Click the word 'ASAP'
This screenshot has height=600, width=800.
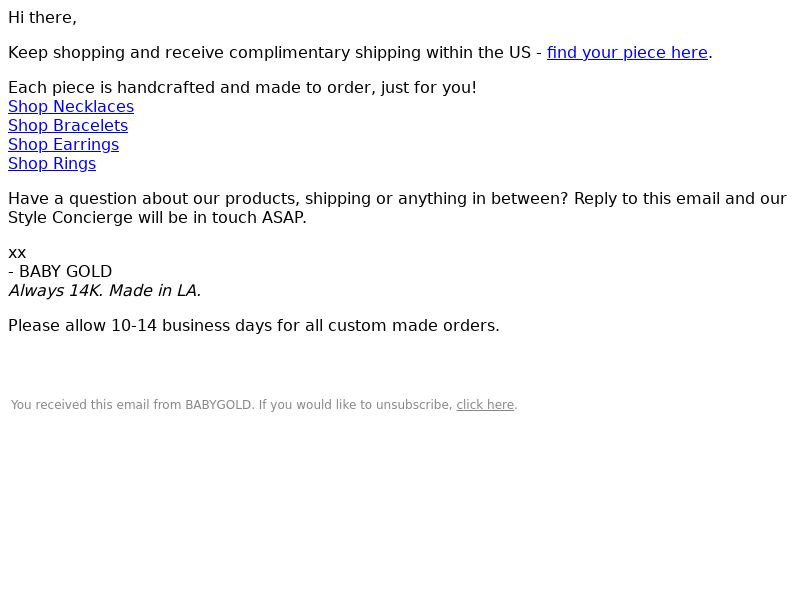284,218
